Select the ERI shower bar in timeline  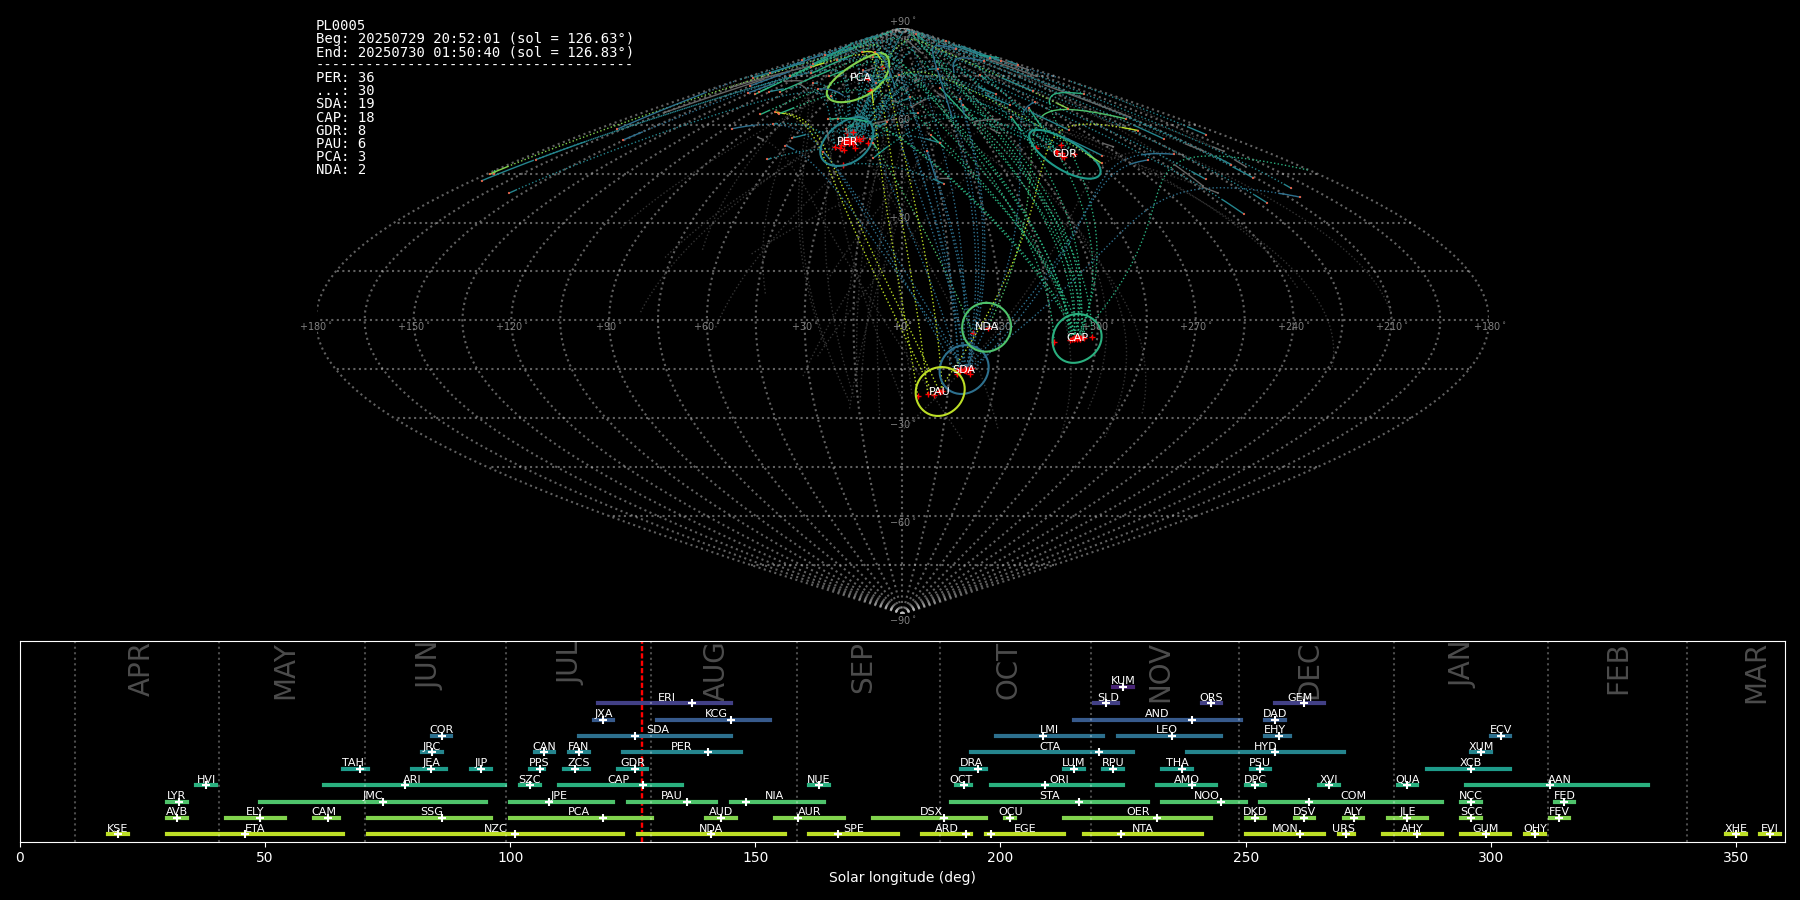point(664,703)
